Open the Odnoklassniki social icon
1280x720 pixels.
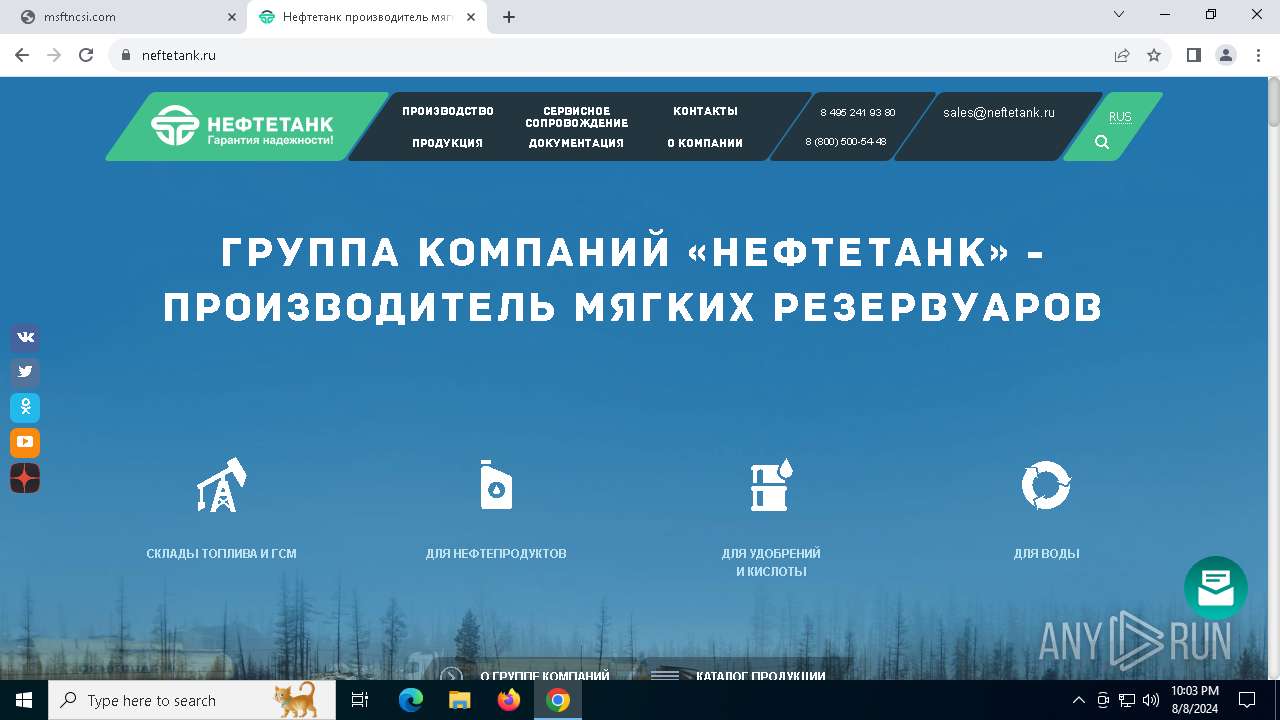click(x=25, y=407)
